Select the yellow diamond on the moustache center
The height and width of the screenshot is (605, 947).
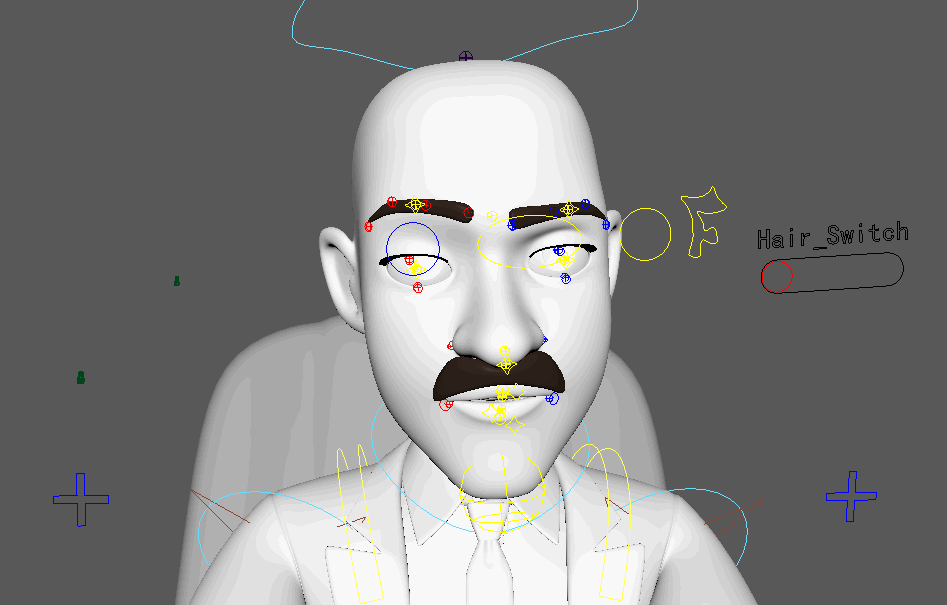point(506,365)
